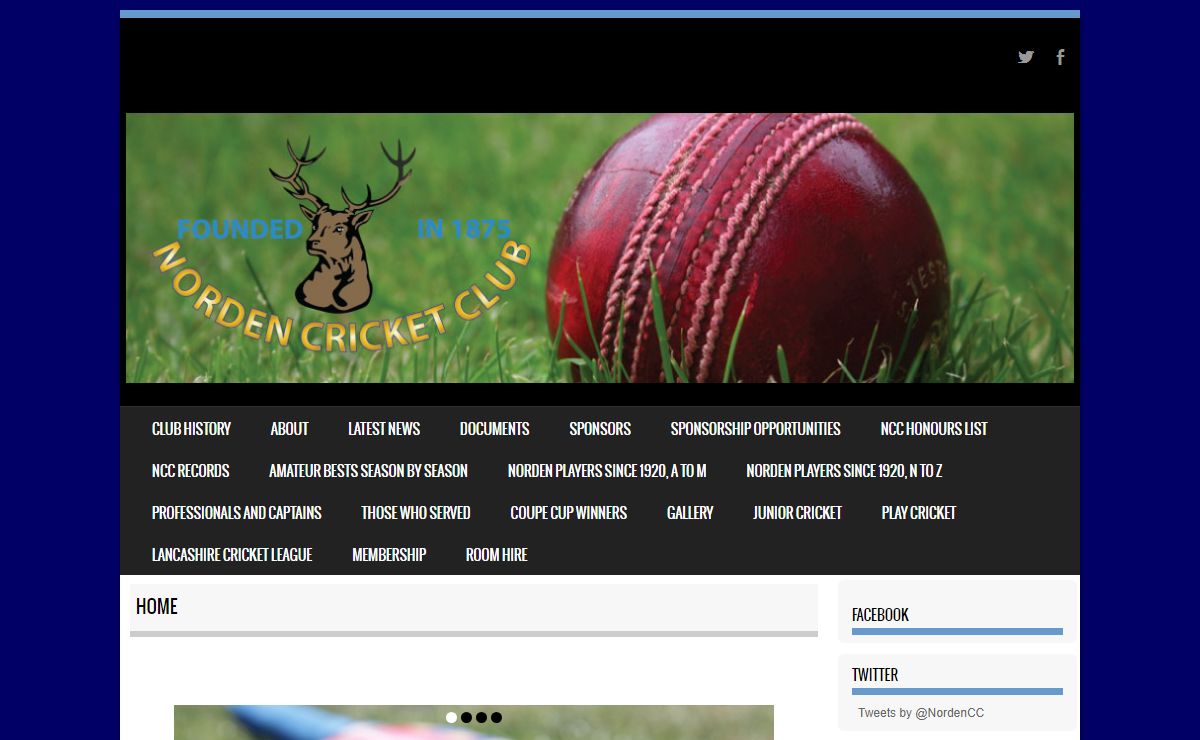
Task: Go to Latest News page
Action: click(384, 428)
